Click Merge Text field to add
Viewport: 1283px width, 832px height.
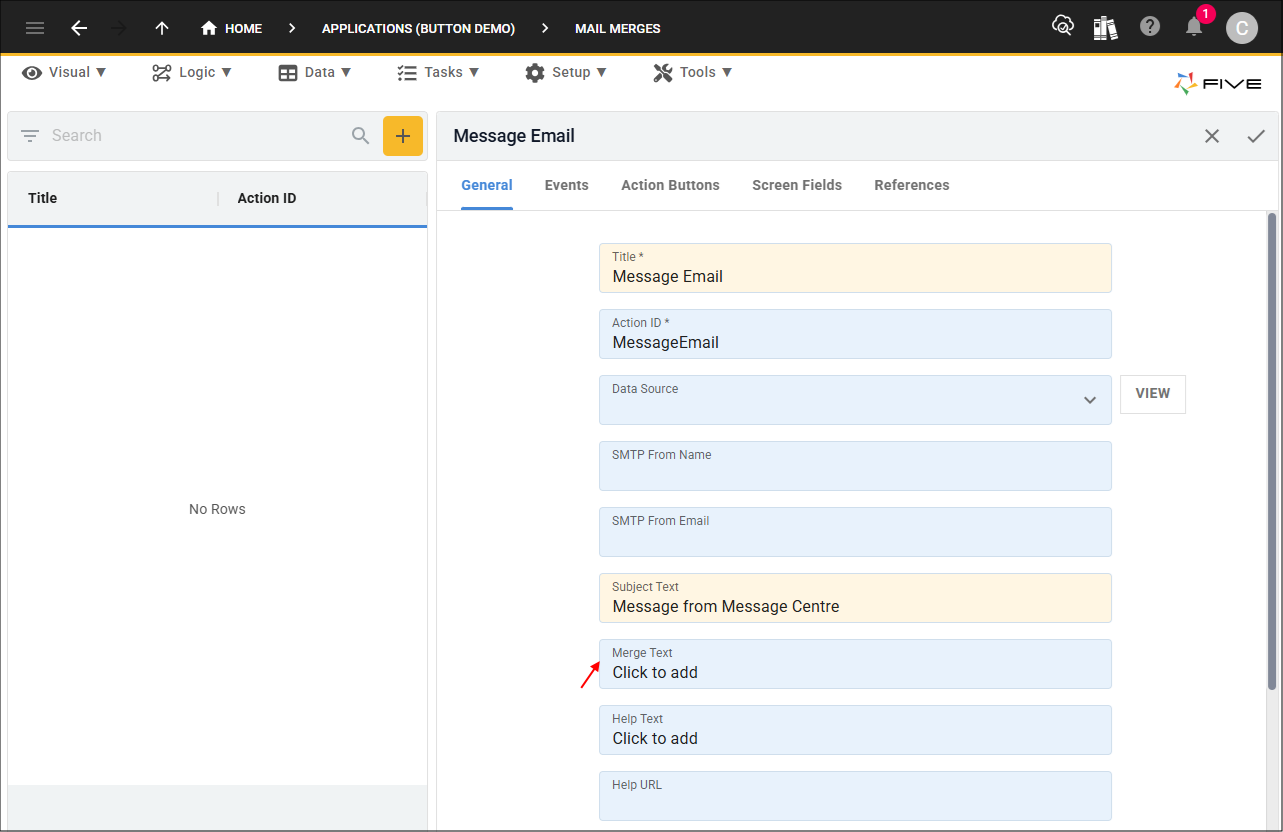coord(855,664)
